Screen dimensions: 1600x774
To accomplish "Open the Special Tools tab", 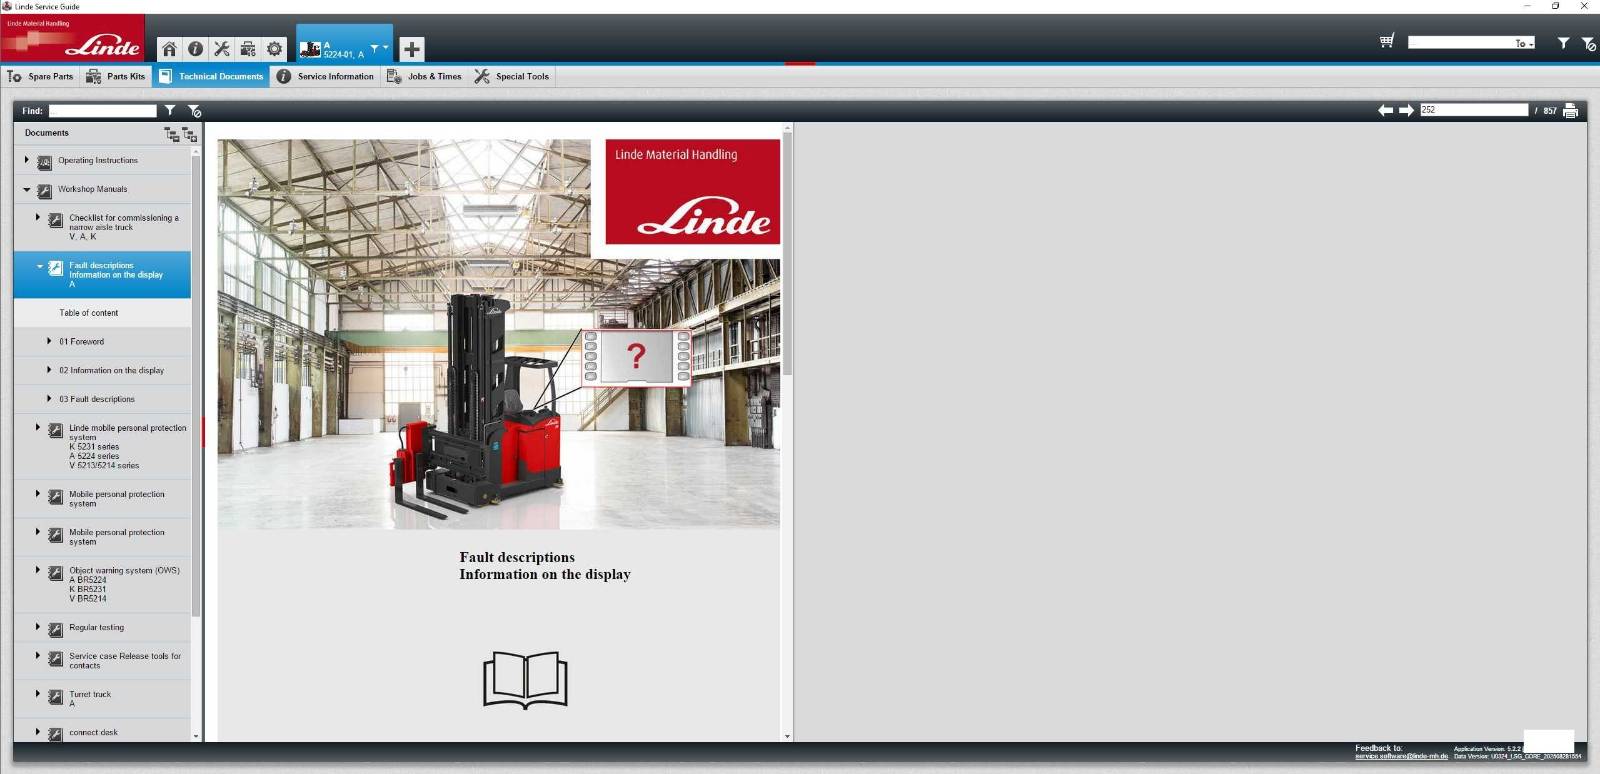I will click(x=511, y=76).
